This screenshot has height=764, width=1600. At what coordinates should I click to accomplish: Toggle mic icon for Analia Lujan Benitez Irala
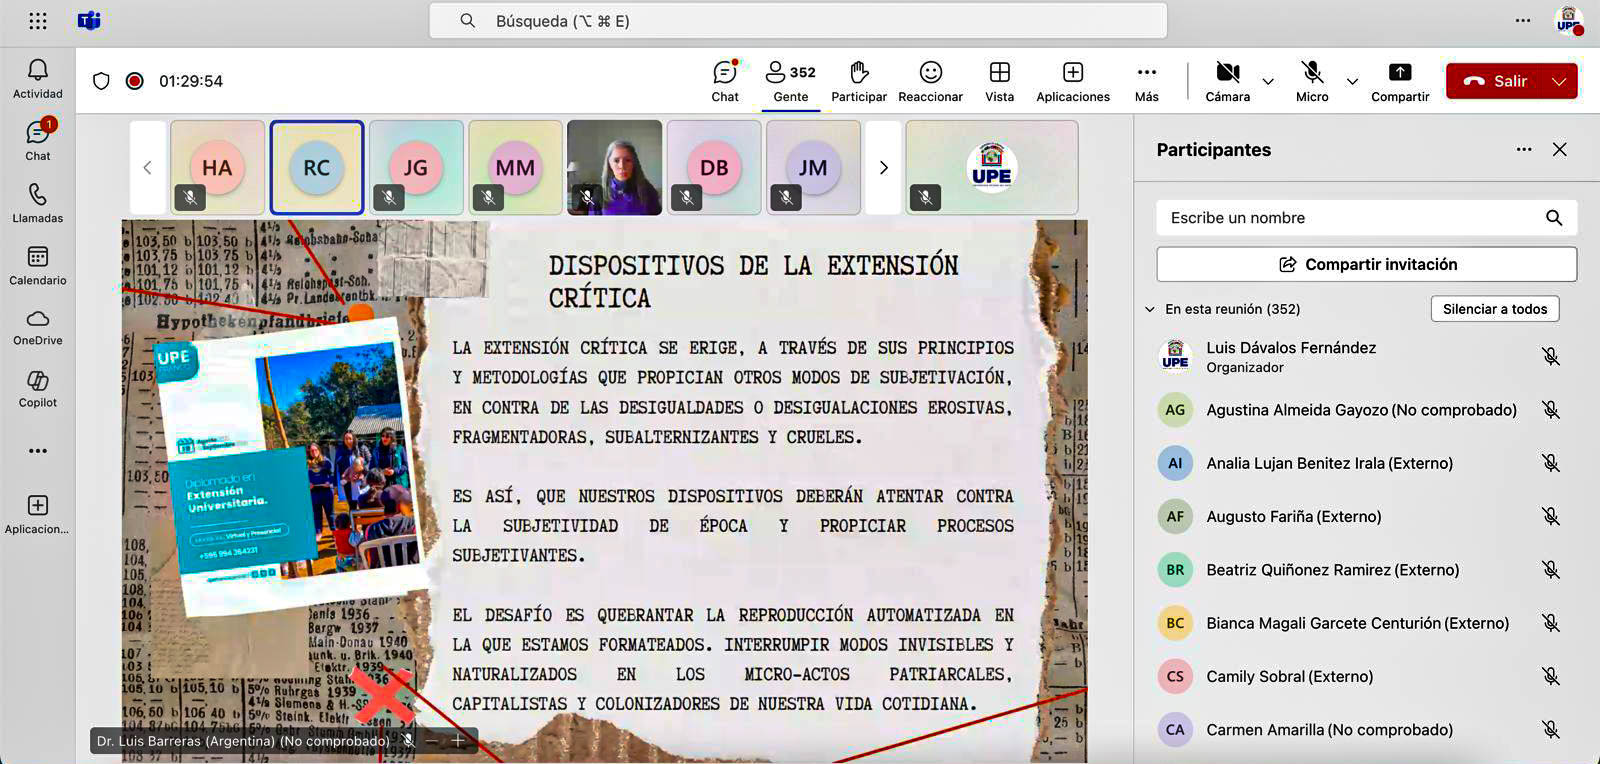1551,463
